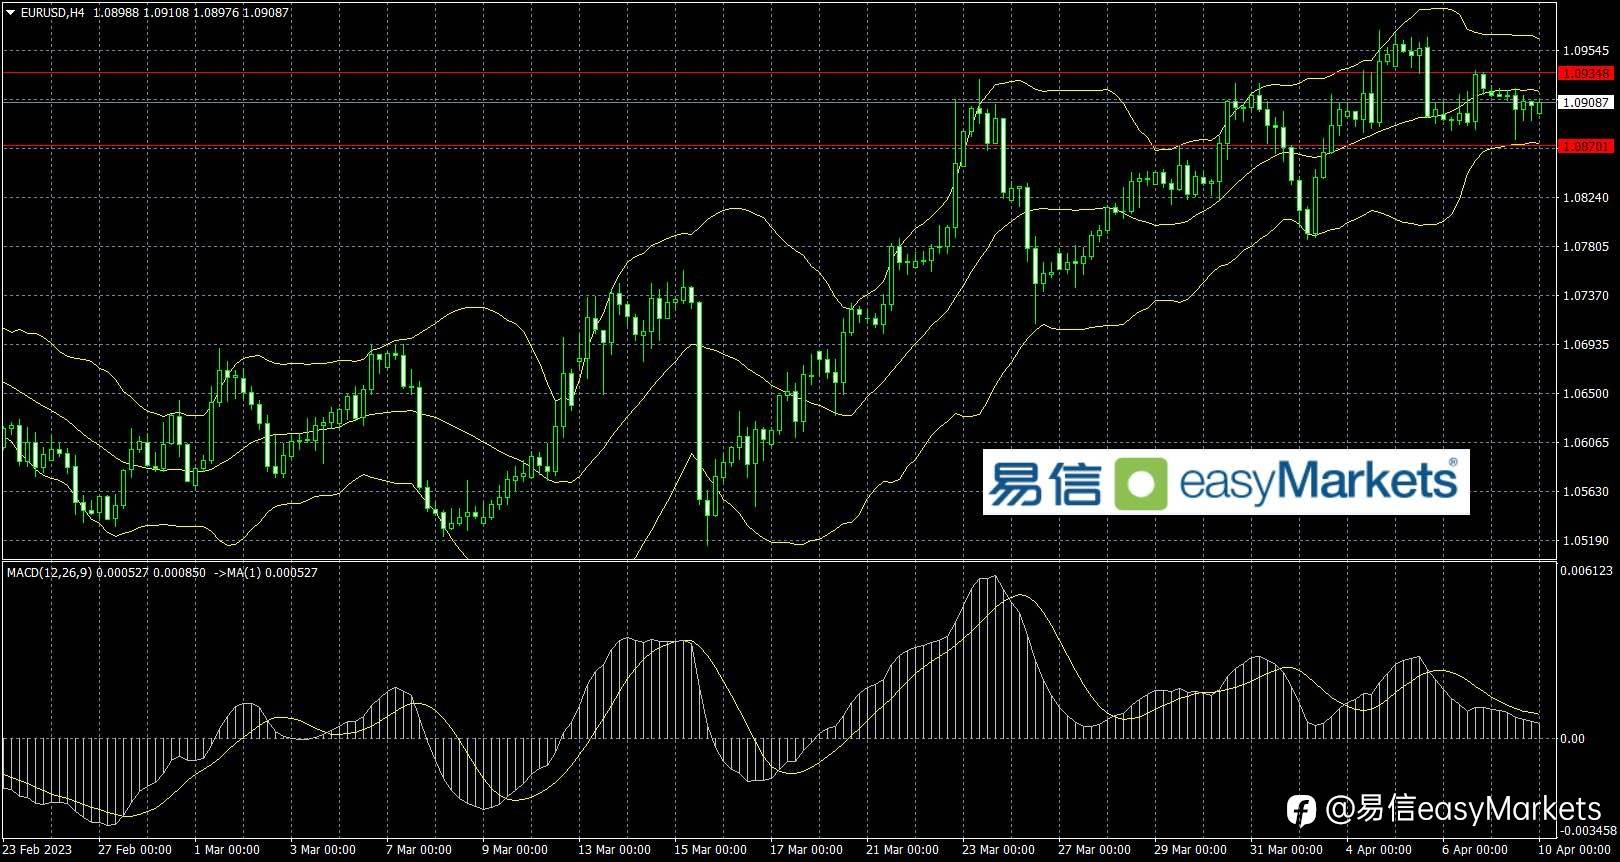1620x862 pixels.
Task: Click the 1.06065 price axis label
Action: 1585,443
